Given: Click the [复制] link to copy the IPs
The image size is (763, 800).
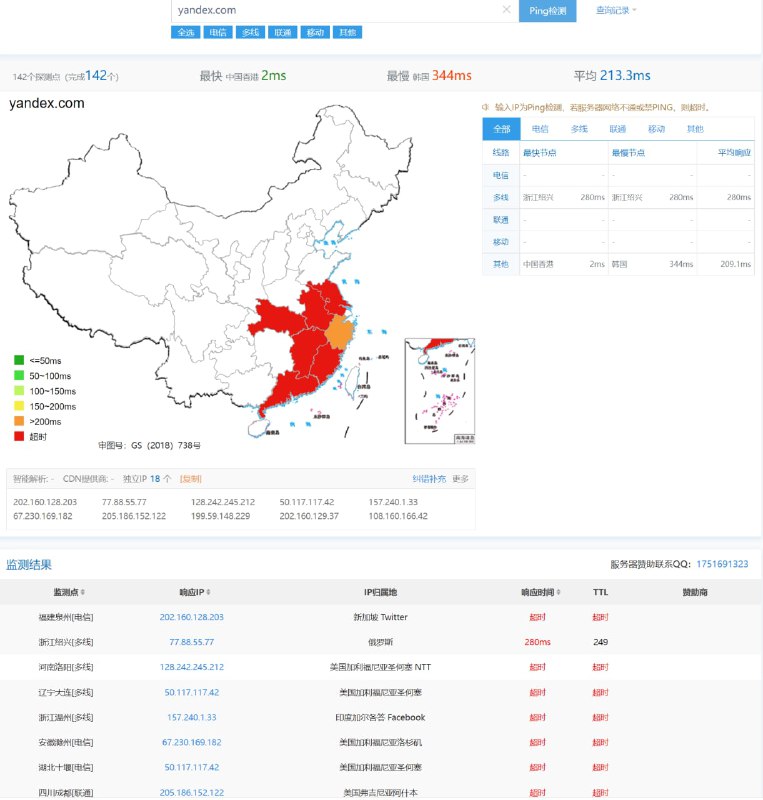Looking at the screenshot, I should (x=191, y=479).
